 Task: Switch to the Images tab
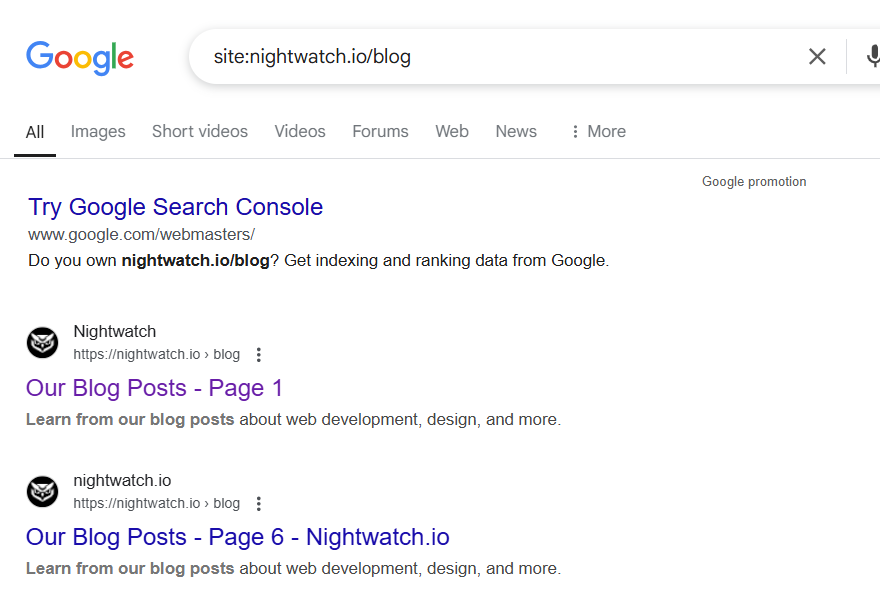(x=97, y=131)
